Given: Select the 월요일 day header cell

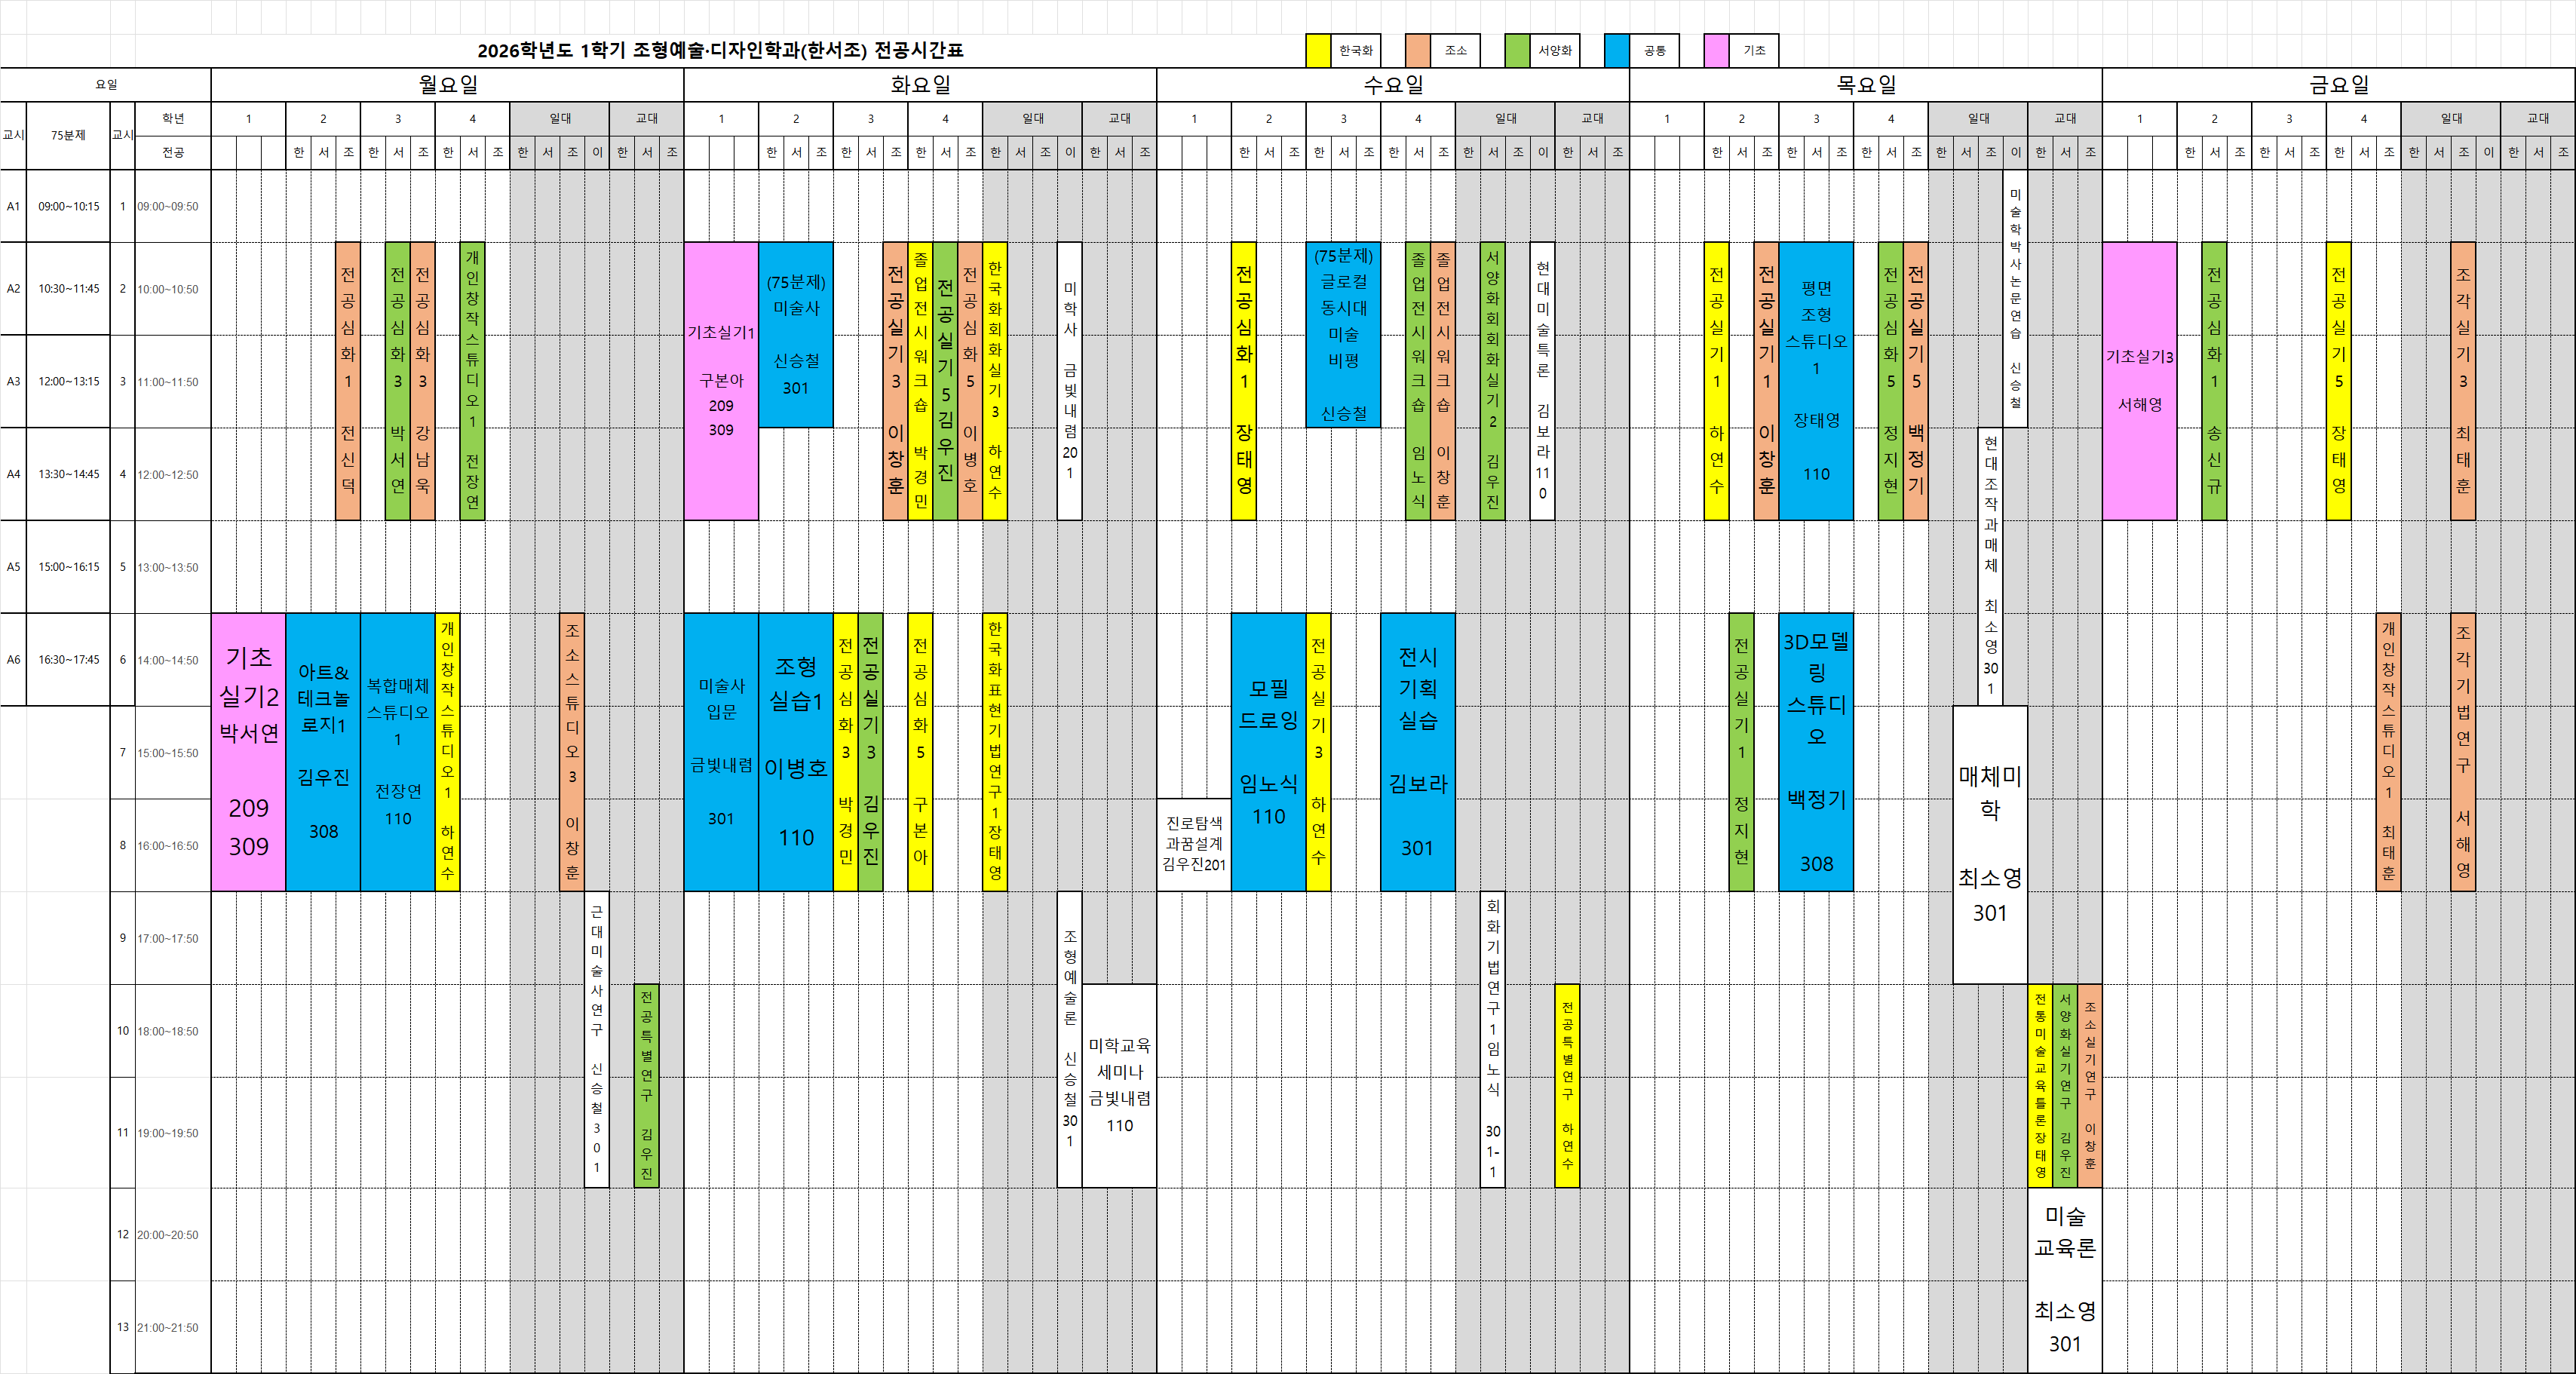Looking at the screenshot, I should pyautogui.click(x=447, y=85).
